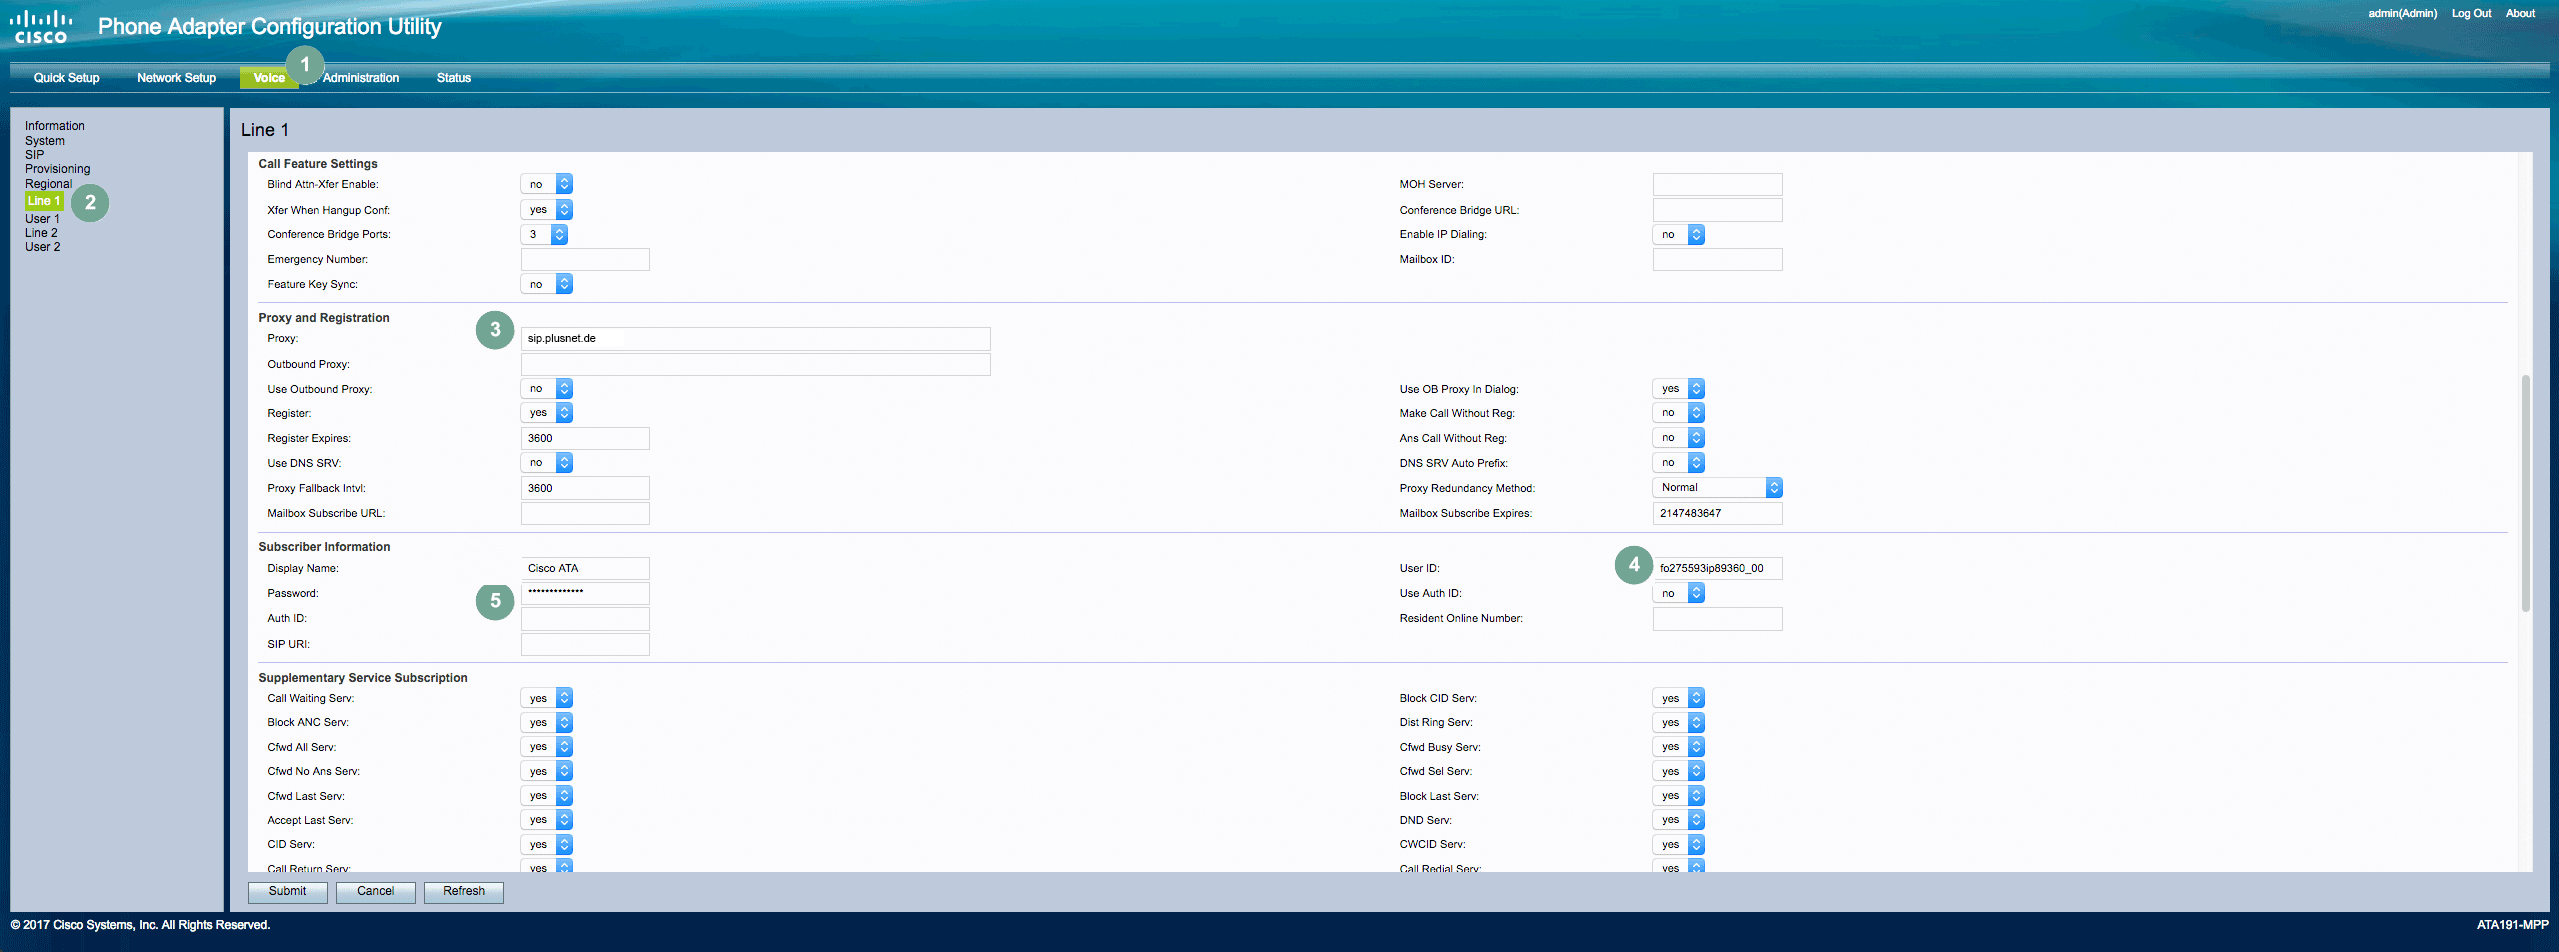Open System in the sidebar
Image resolution: width=2559 pixels, height=952 pixels.
[45, 141]
